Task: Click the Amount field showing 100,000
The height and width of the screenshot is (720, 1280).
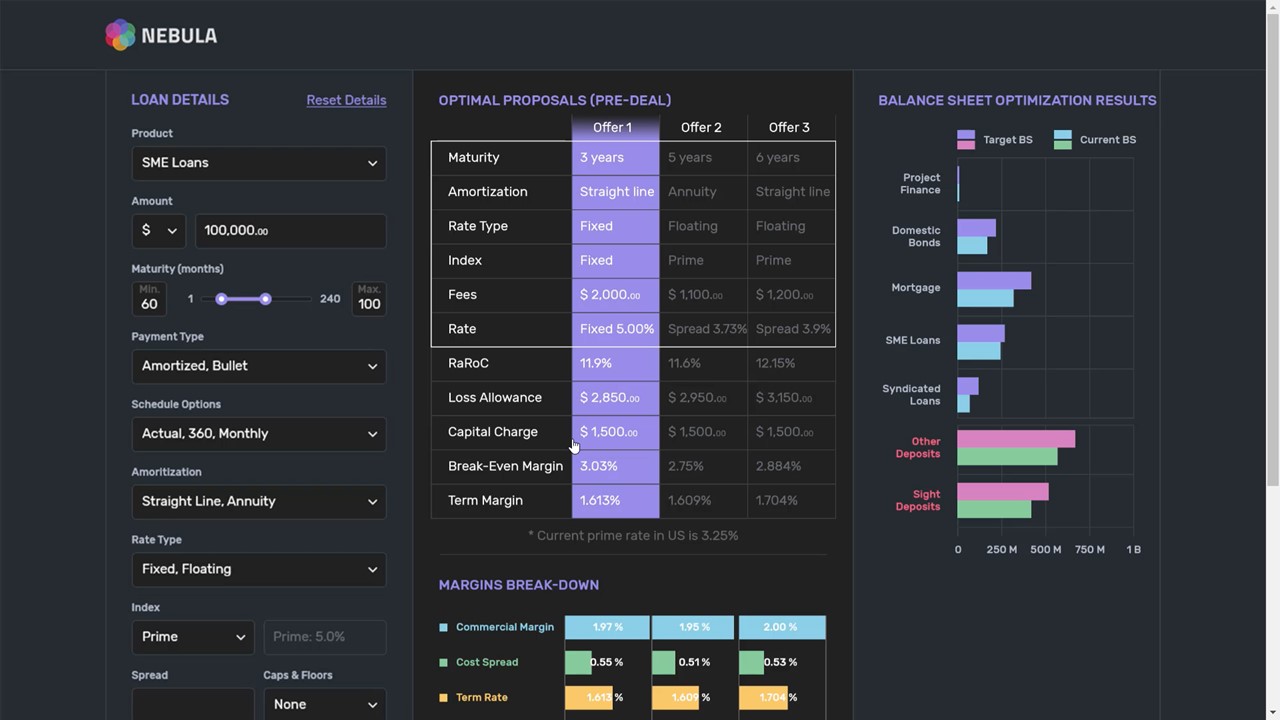Action: coord(290,231)
